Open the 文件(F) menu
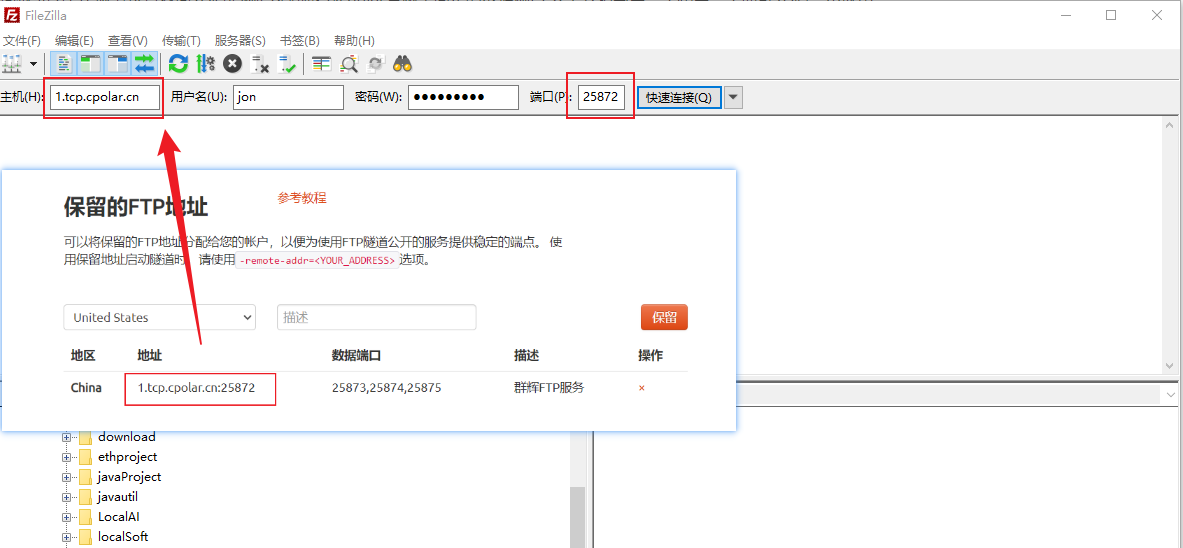The image size is (1183, 548). click(22, 40)
